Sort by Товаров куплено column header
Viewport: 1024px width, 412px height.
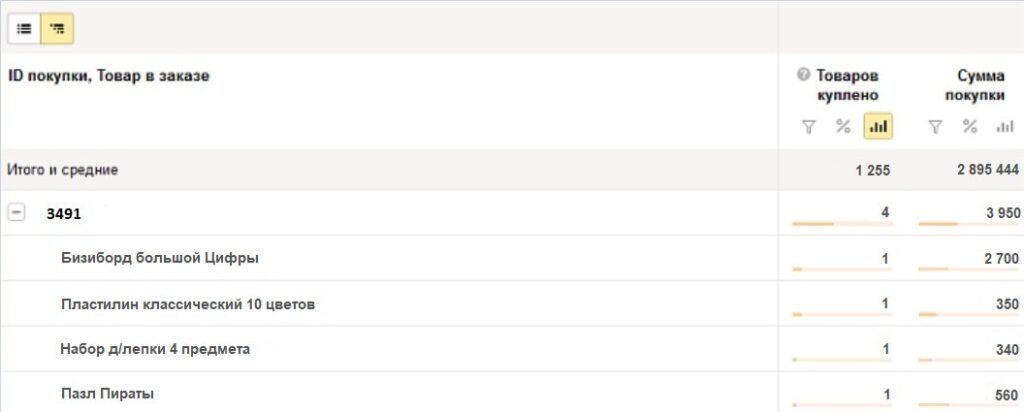tap(846, 86)
